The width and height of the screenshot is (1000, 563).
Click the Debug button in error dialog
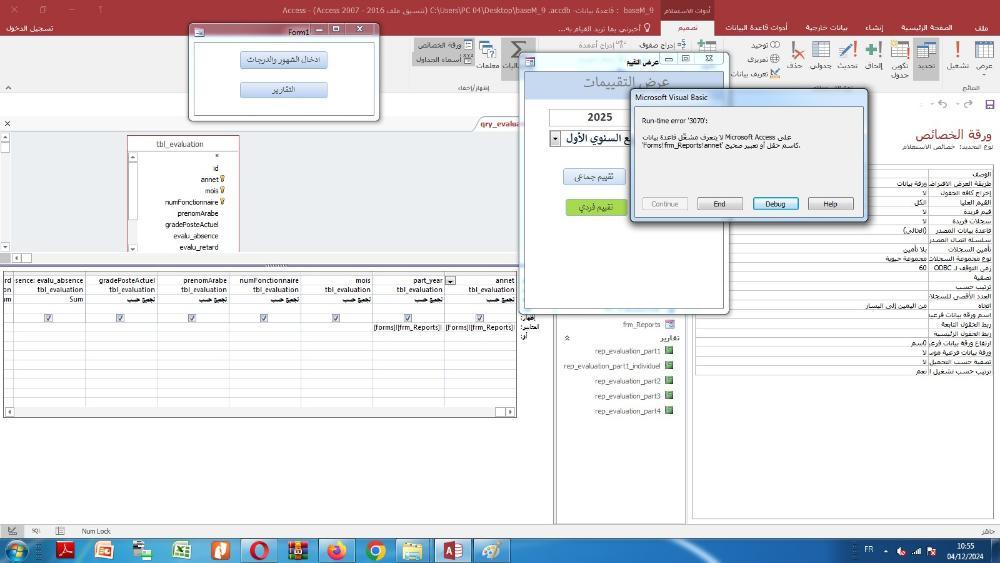[x=775, y=204]
